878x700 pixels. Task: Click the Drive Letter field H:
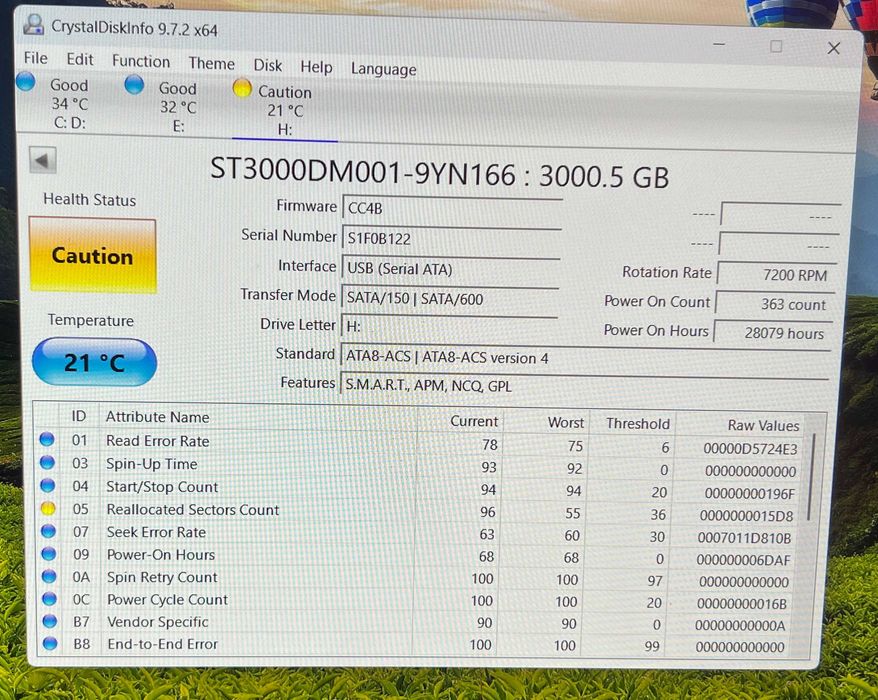[x=449, y=327]
